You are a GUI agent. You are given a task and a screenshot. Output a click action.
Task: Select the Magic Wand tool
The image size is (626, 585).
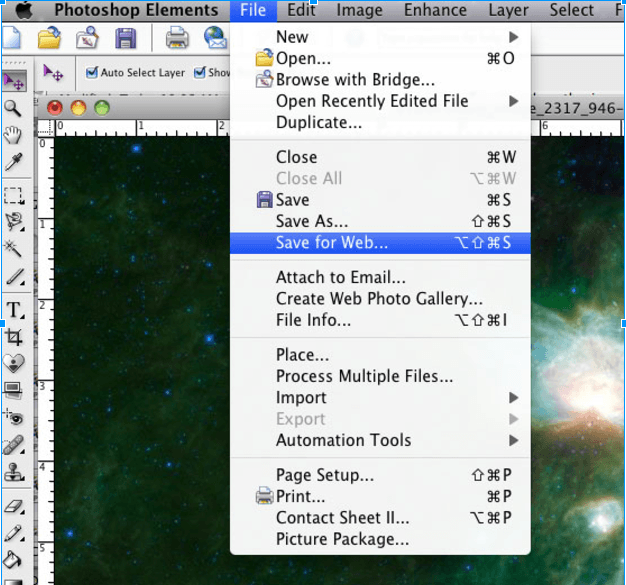point(13,249)
